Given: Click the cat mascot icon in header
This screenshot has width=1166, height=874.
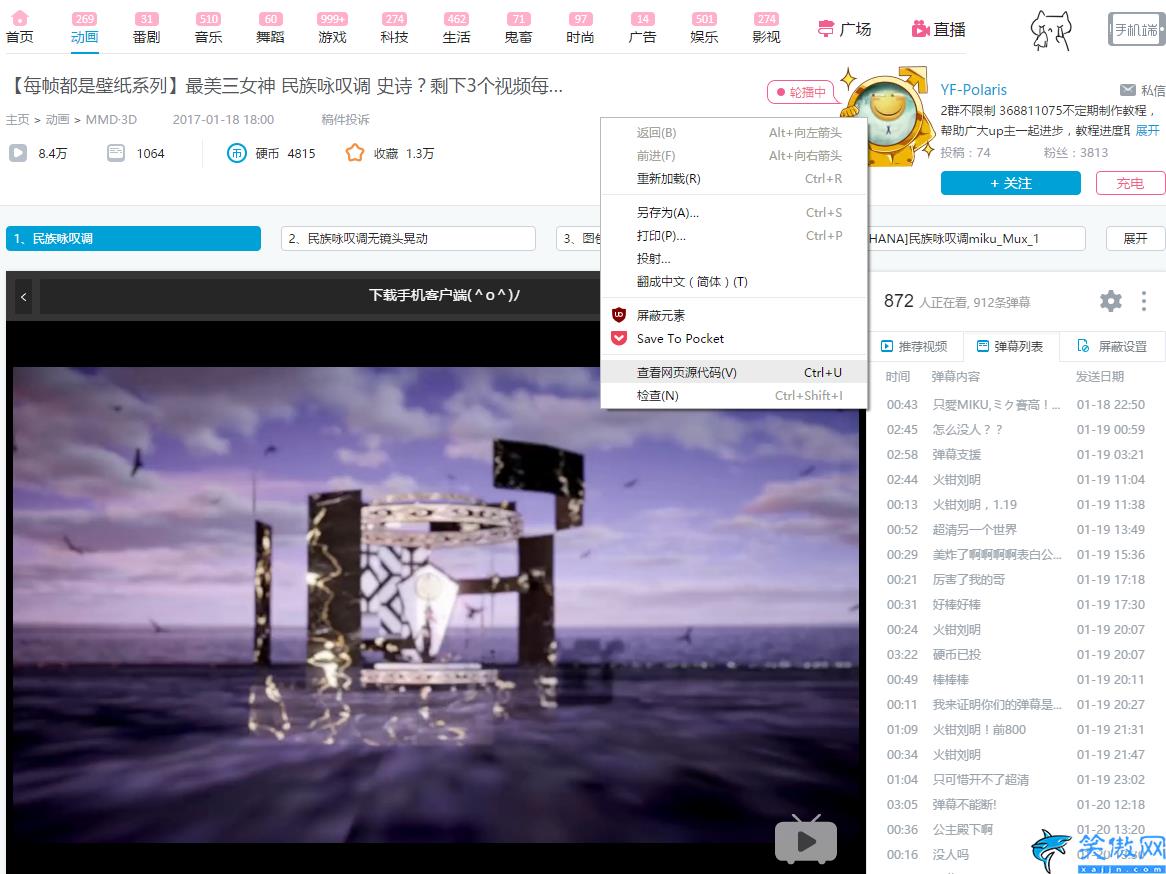Looking at the screenshot, I should point(1051,30).
